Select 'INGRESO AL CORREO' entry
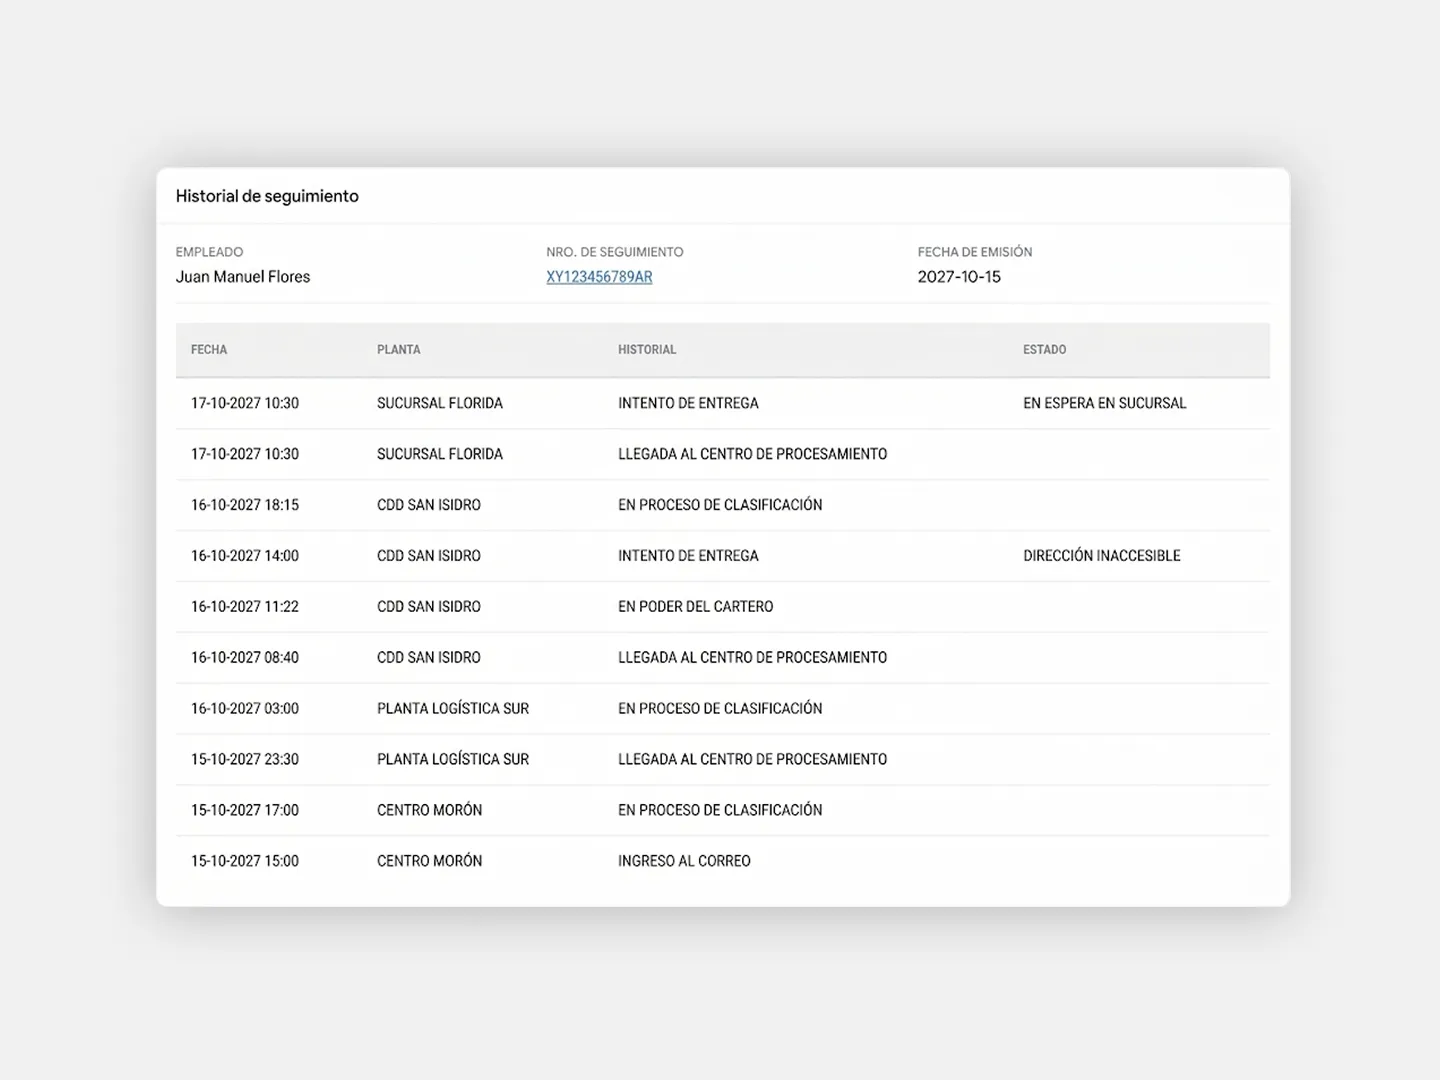The height and width of the screenshot is (1080, 1440). (684, 861)
